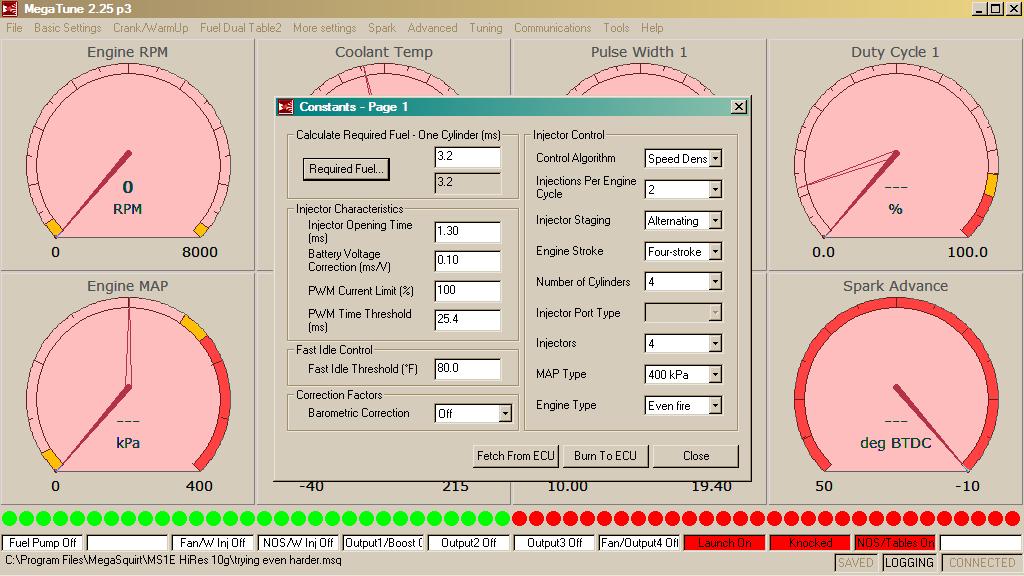Expand the MAP Type dropdown
1024x576 pixels.
[715, 374]
